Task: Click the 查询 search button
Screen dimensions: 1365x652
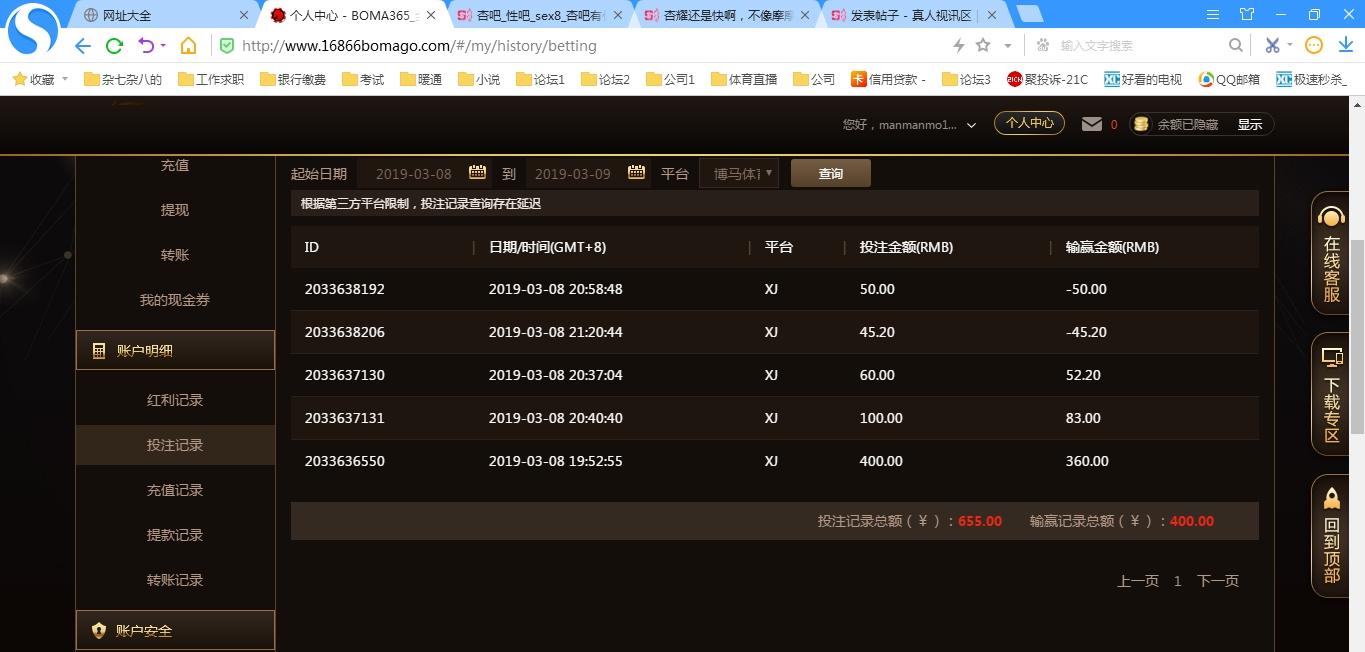Action: [x=830, y=174]
